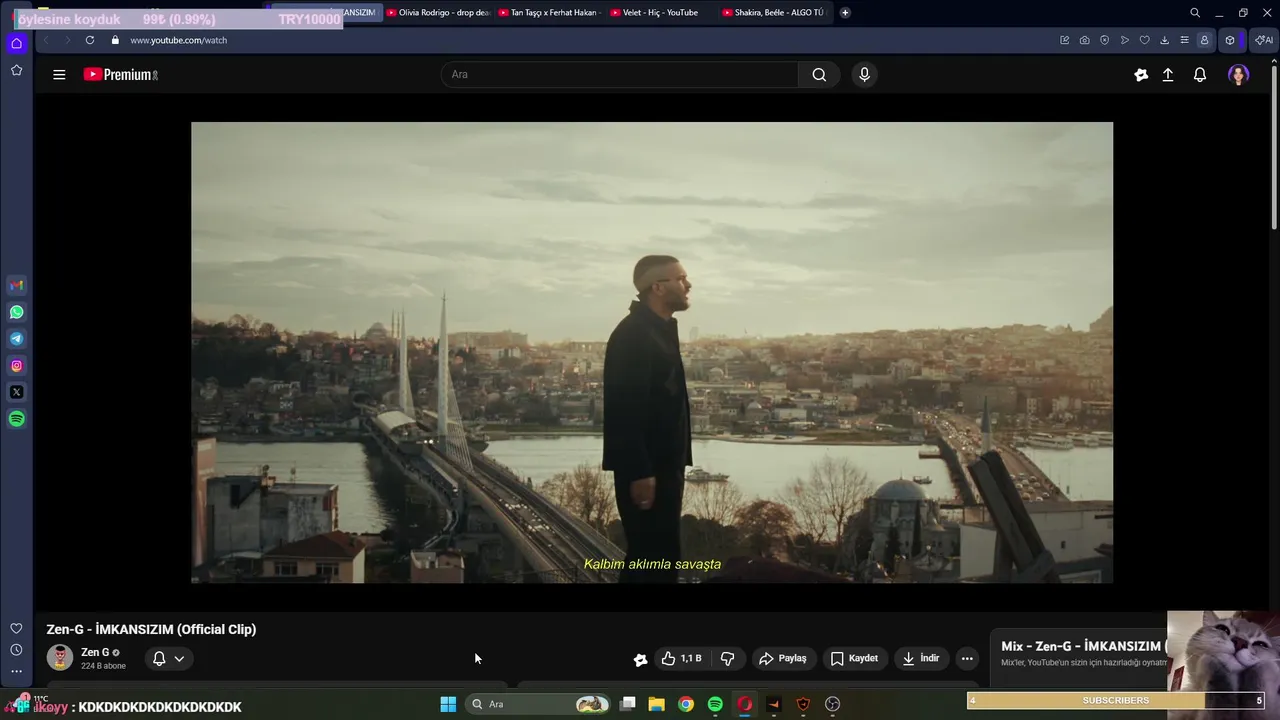Expand the subscription notification bell dropdown

click(169, 658)
